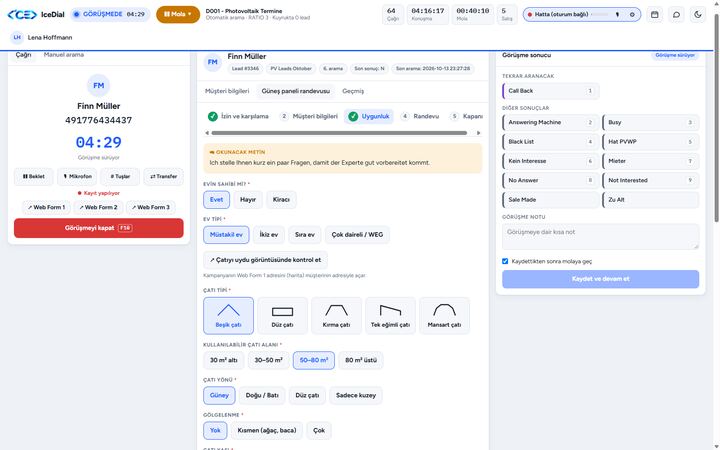
Task: Click Kaydet ve devam et button
Action: pyautogui.click(x=601, y=279)
